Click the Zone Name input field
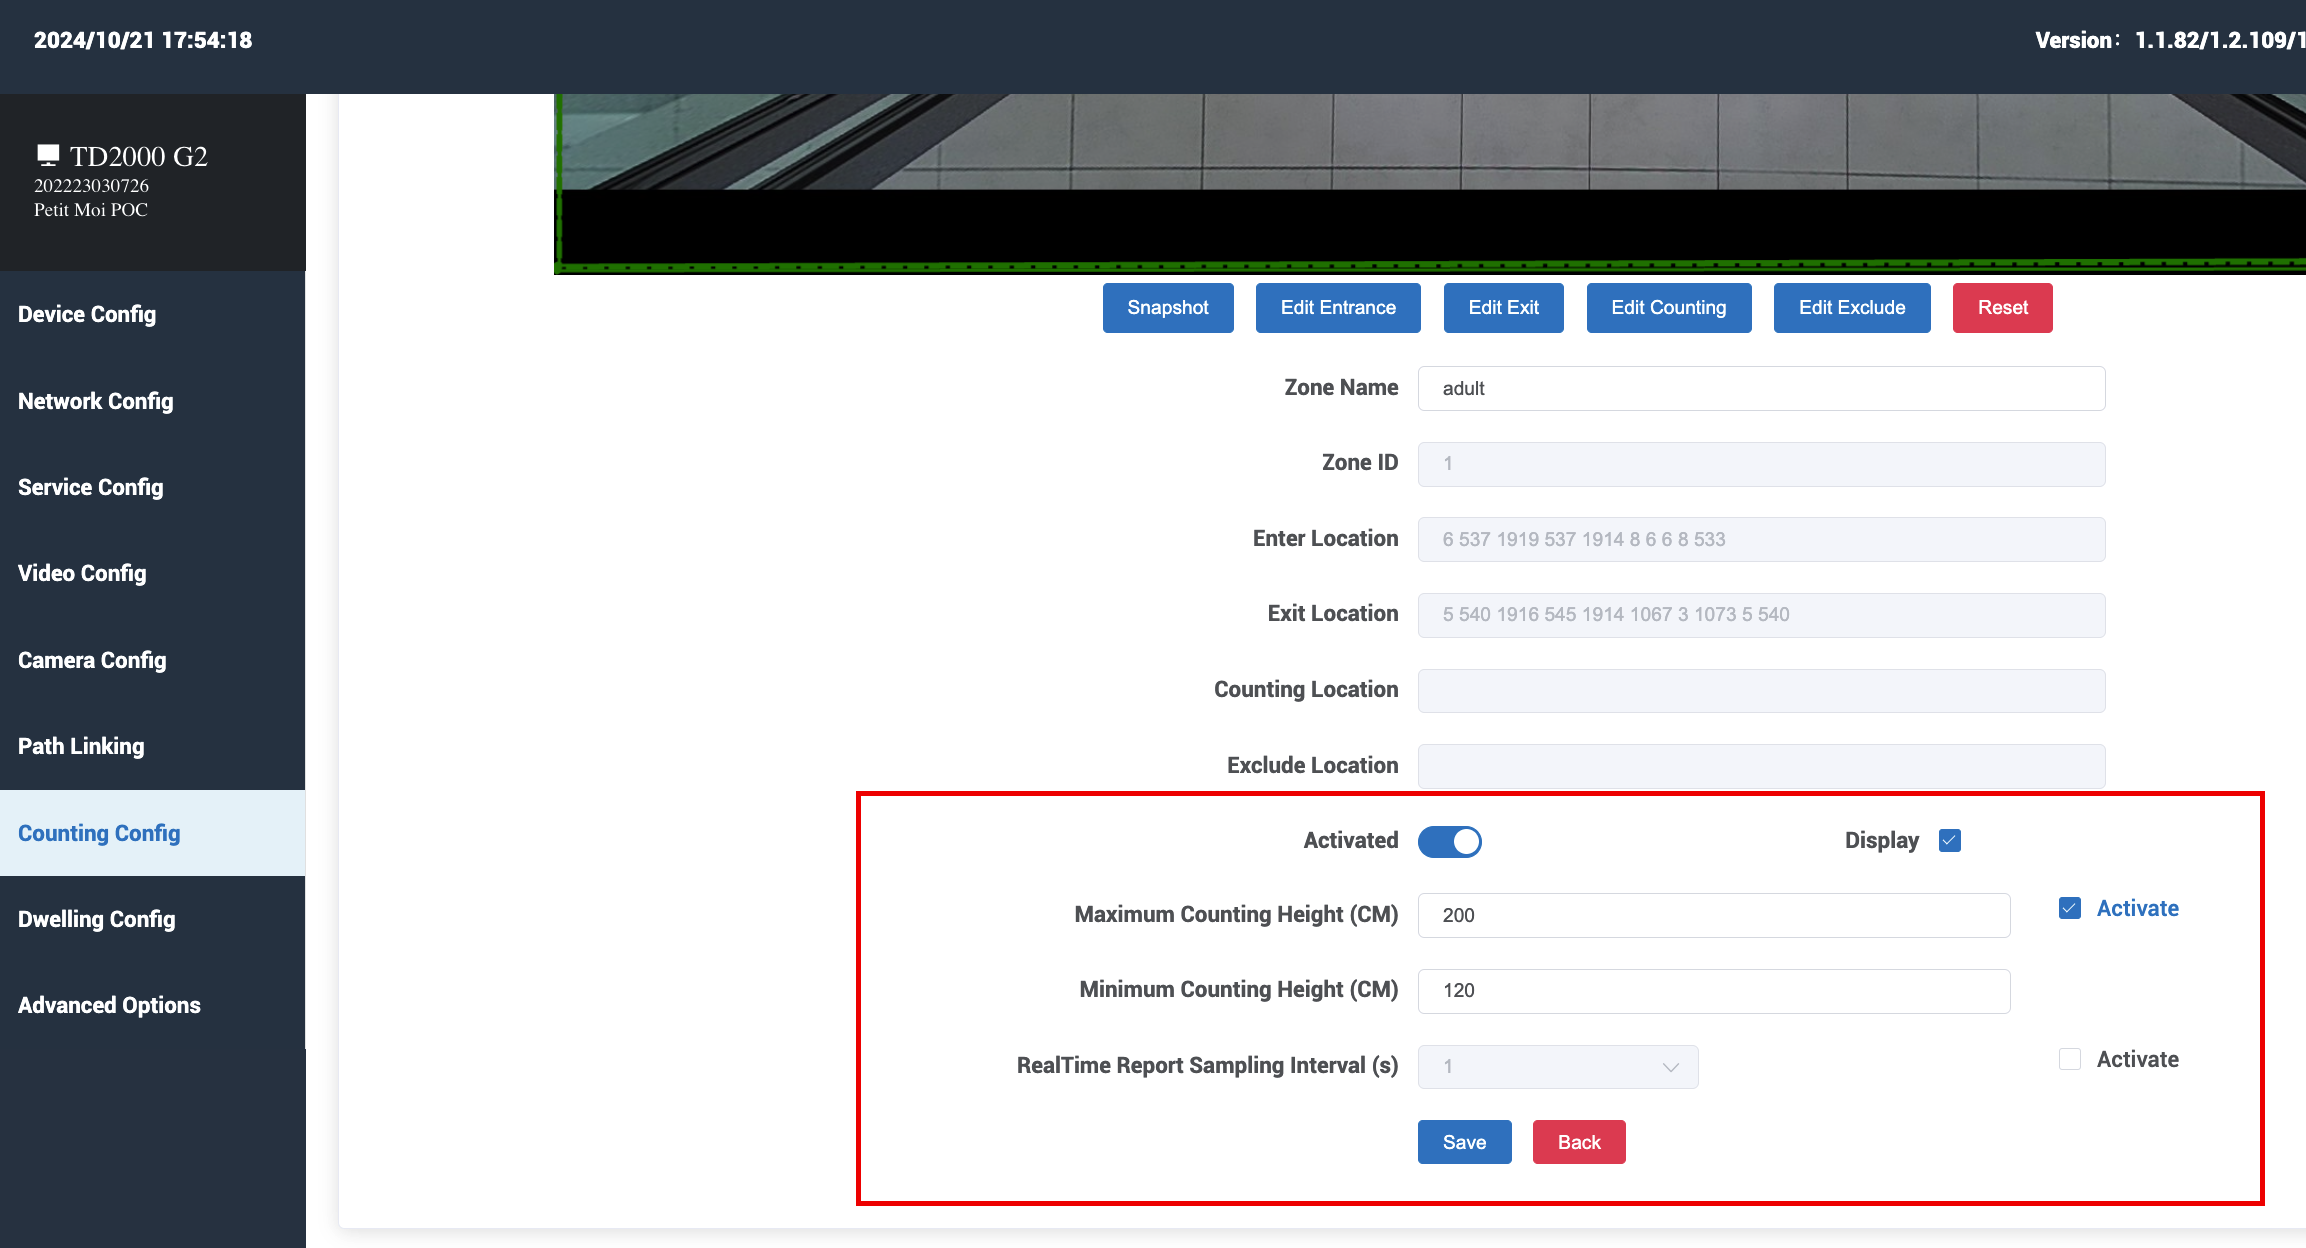2306x1248 pixels. click(x=1760, y=388)
